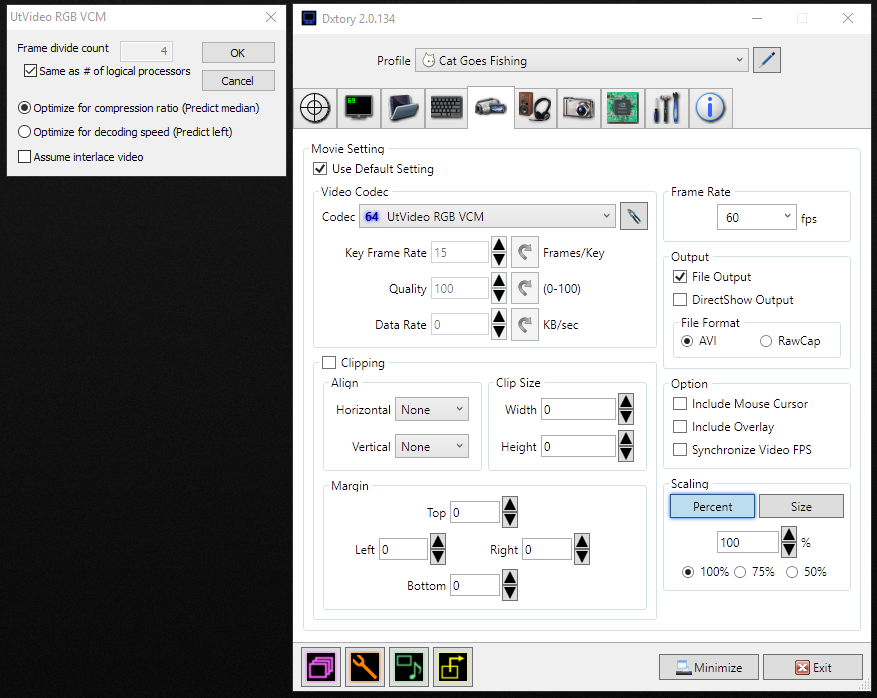
Task: Select 100% scaling preset
Action: click(x=689, y=572)
